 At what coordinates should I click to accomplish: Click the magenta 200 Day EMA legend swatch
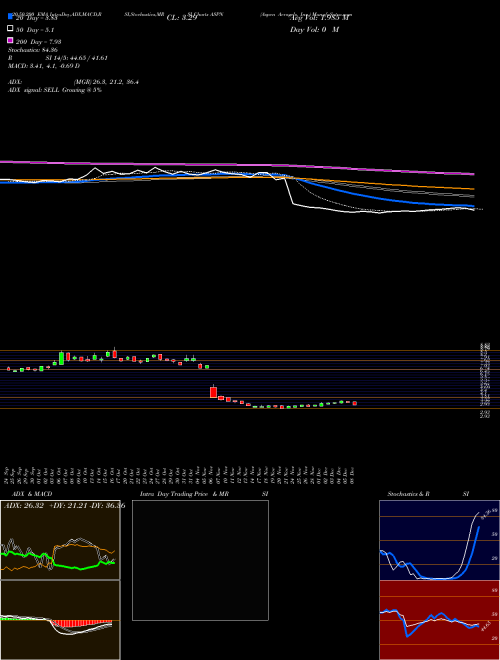10,40
